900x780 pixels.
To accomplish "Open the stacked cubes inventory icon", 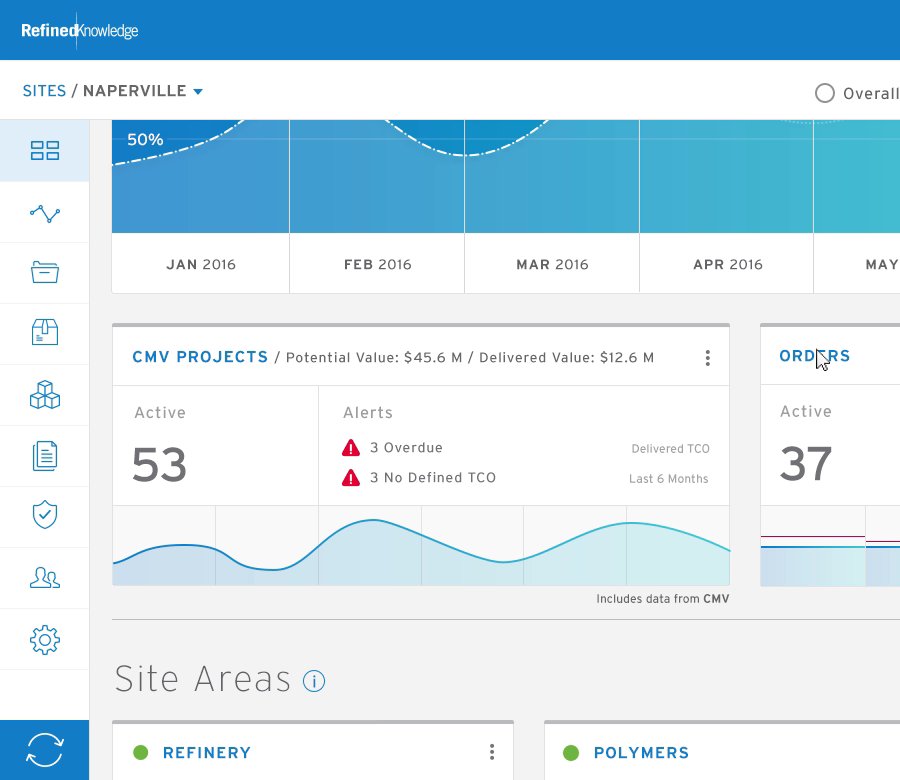I will (x=45, y=395).
